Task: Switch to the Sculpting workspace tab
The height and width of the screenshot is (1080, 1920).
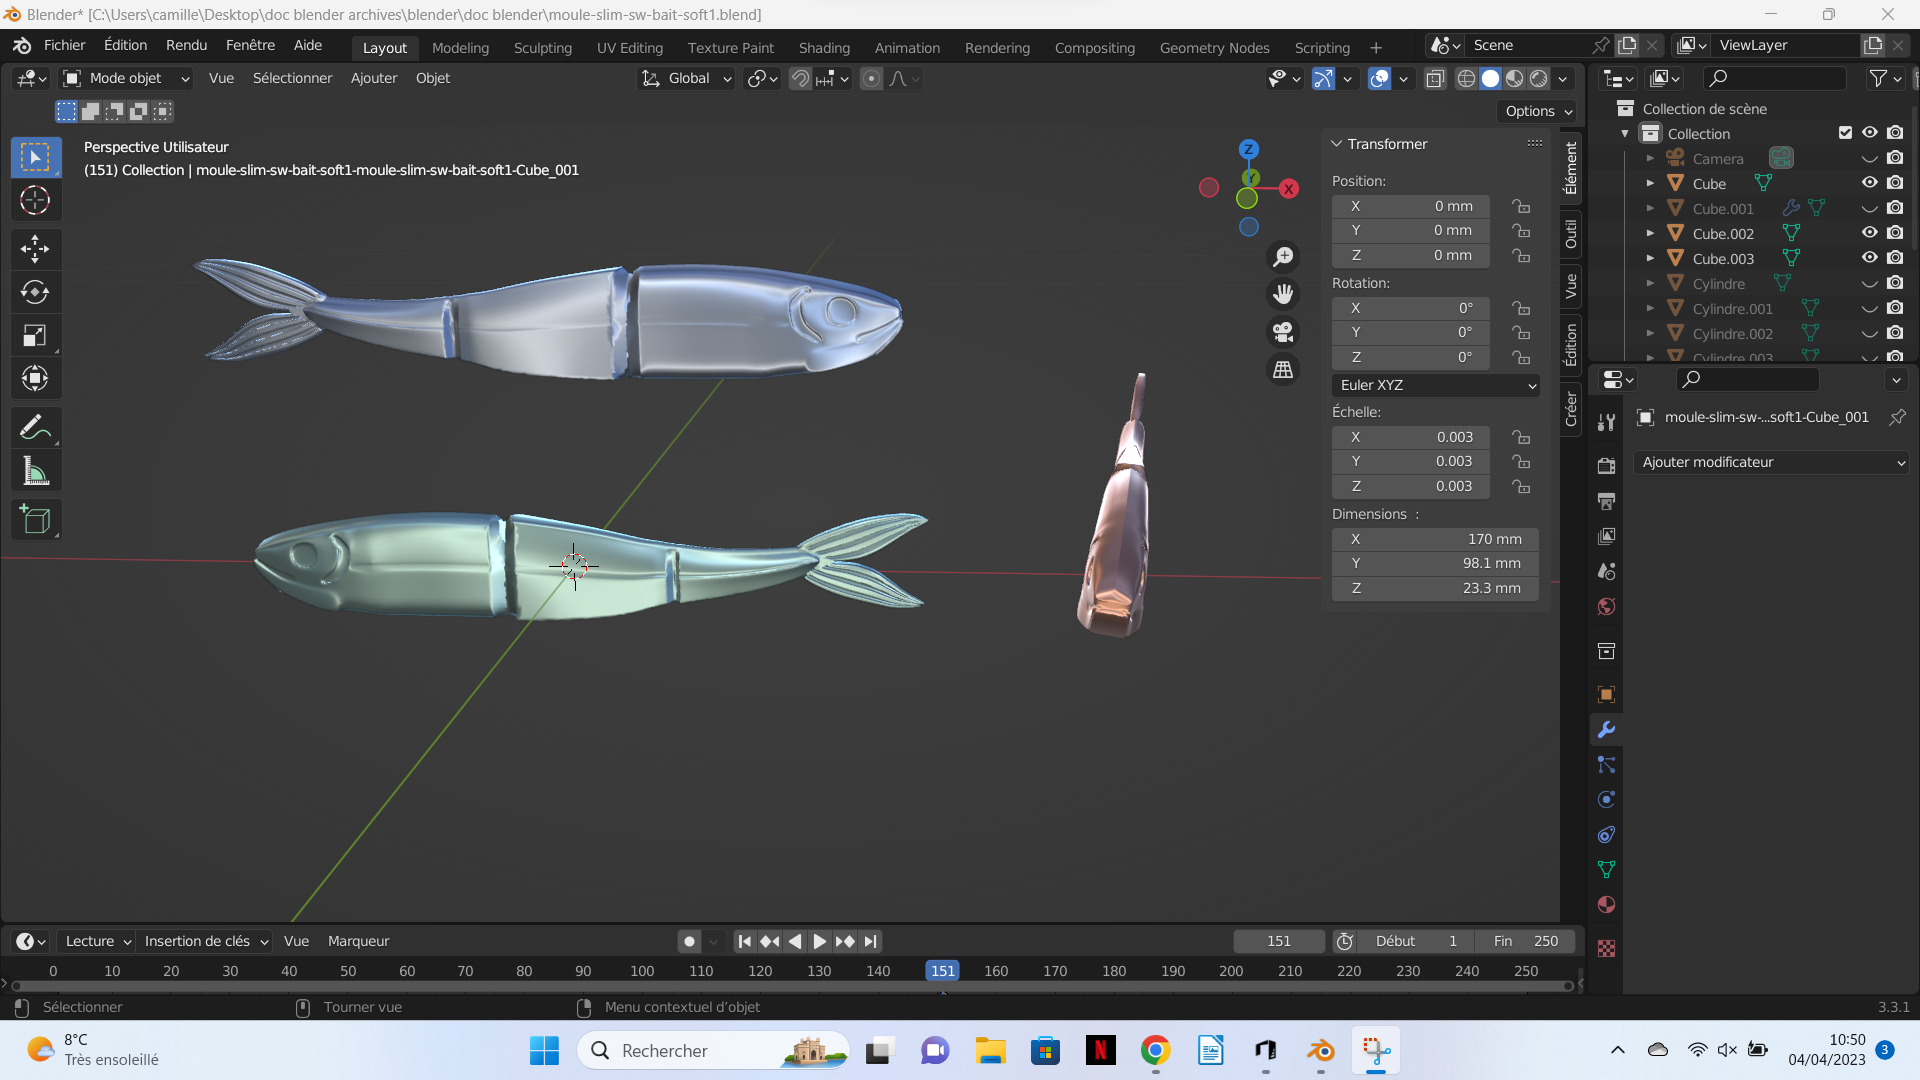Action: coord(543,47)
